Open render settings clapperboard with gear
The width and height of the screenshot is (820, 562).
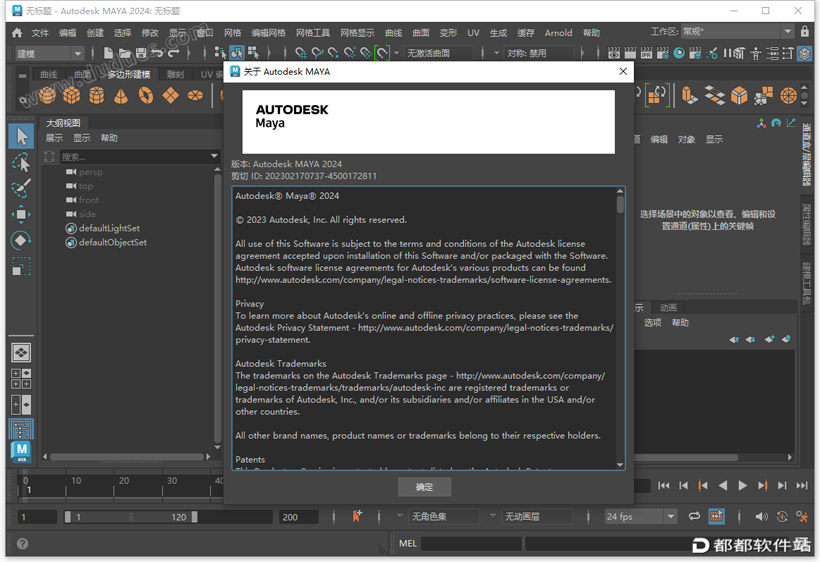pos(663,53)
